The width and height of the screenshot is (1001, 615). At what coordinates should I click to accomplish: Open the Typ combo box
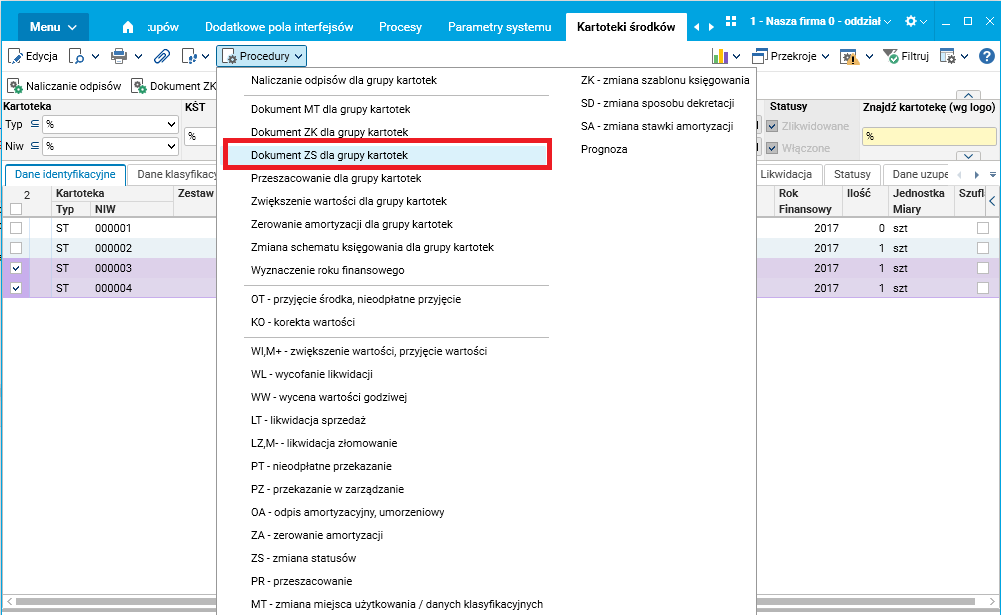click(x=110, y=124)
